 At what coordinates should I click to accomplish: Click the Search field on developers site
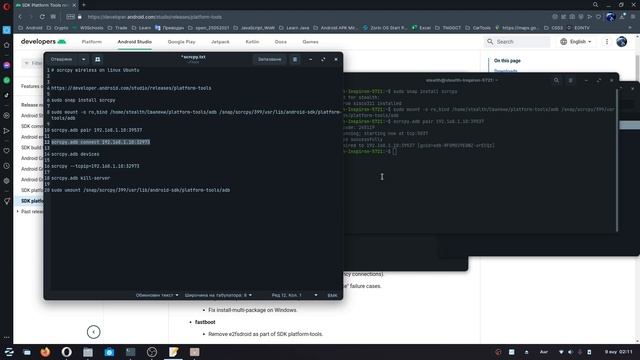(x=517, y=42)
